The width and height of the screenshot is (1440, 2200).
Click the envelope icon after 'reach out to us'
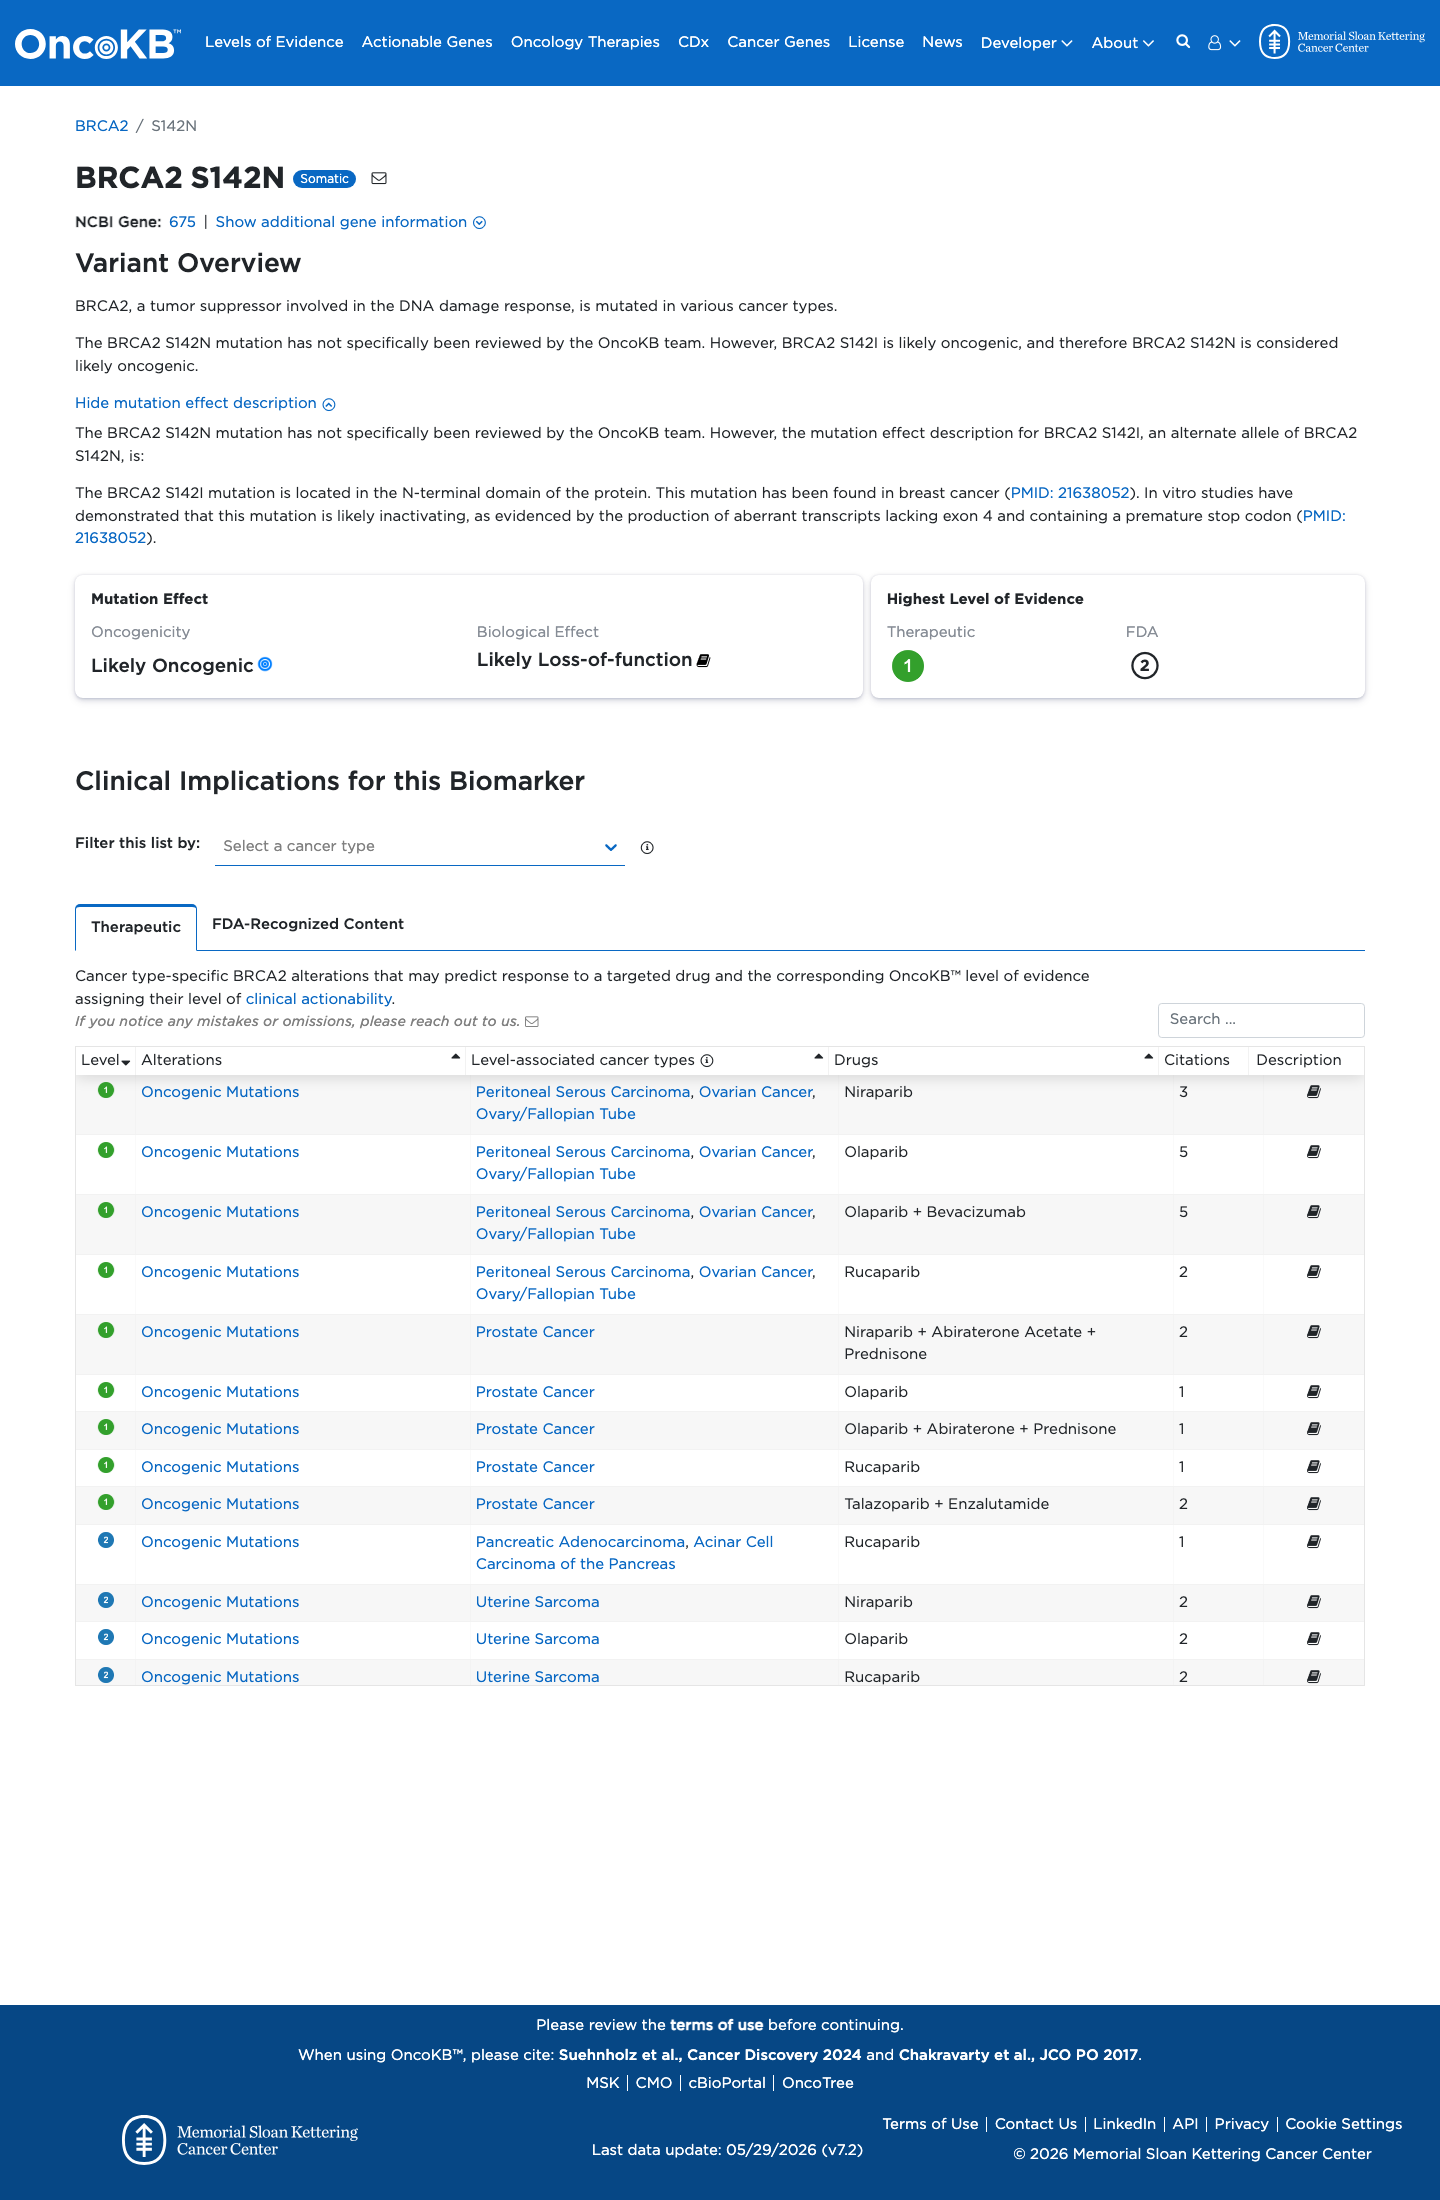[x=532, y=1021]
